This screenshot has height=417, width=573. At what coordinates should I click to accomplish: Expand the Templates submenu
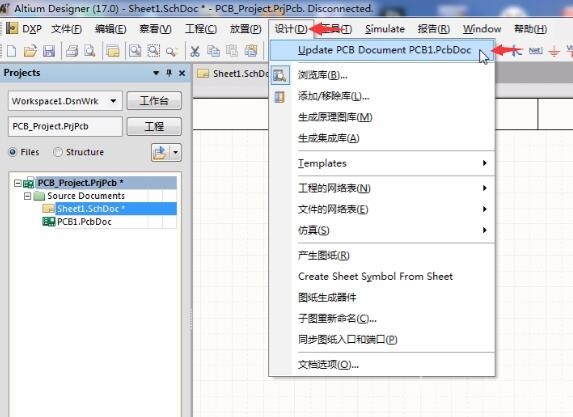click(485, 163)
